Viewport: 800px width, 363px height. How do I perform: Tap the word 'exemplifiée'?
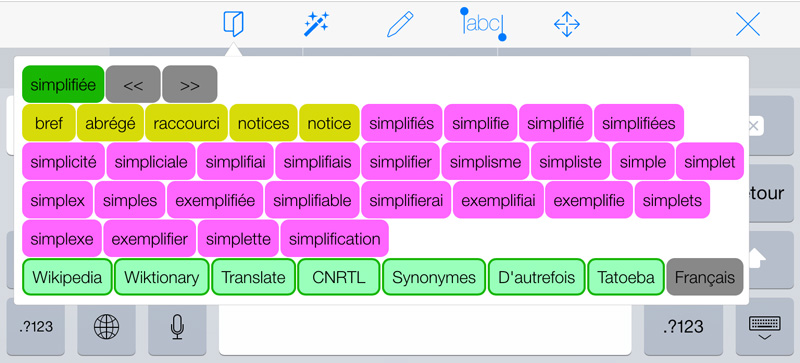tap(215, 200)
